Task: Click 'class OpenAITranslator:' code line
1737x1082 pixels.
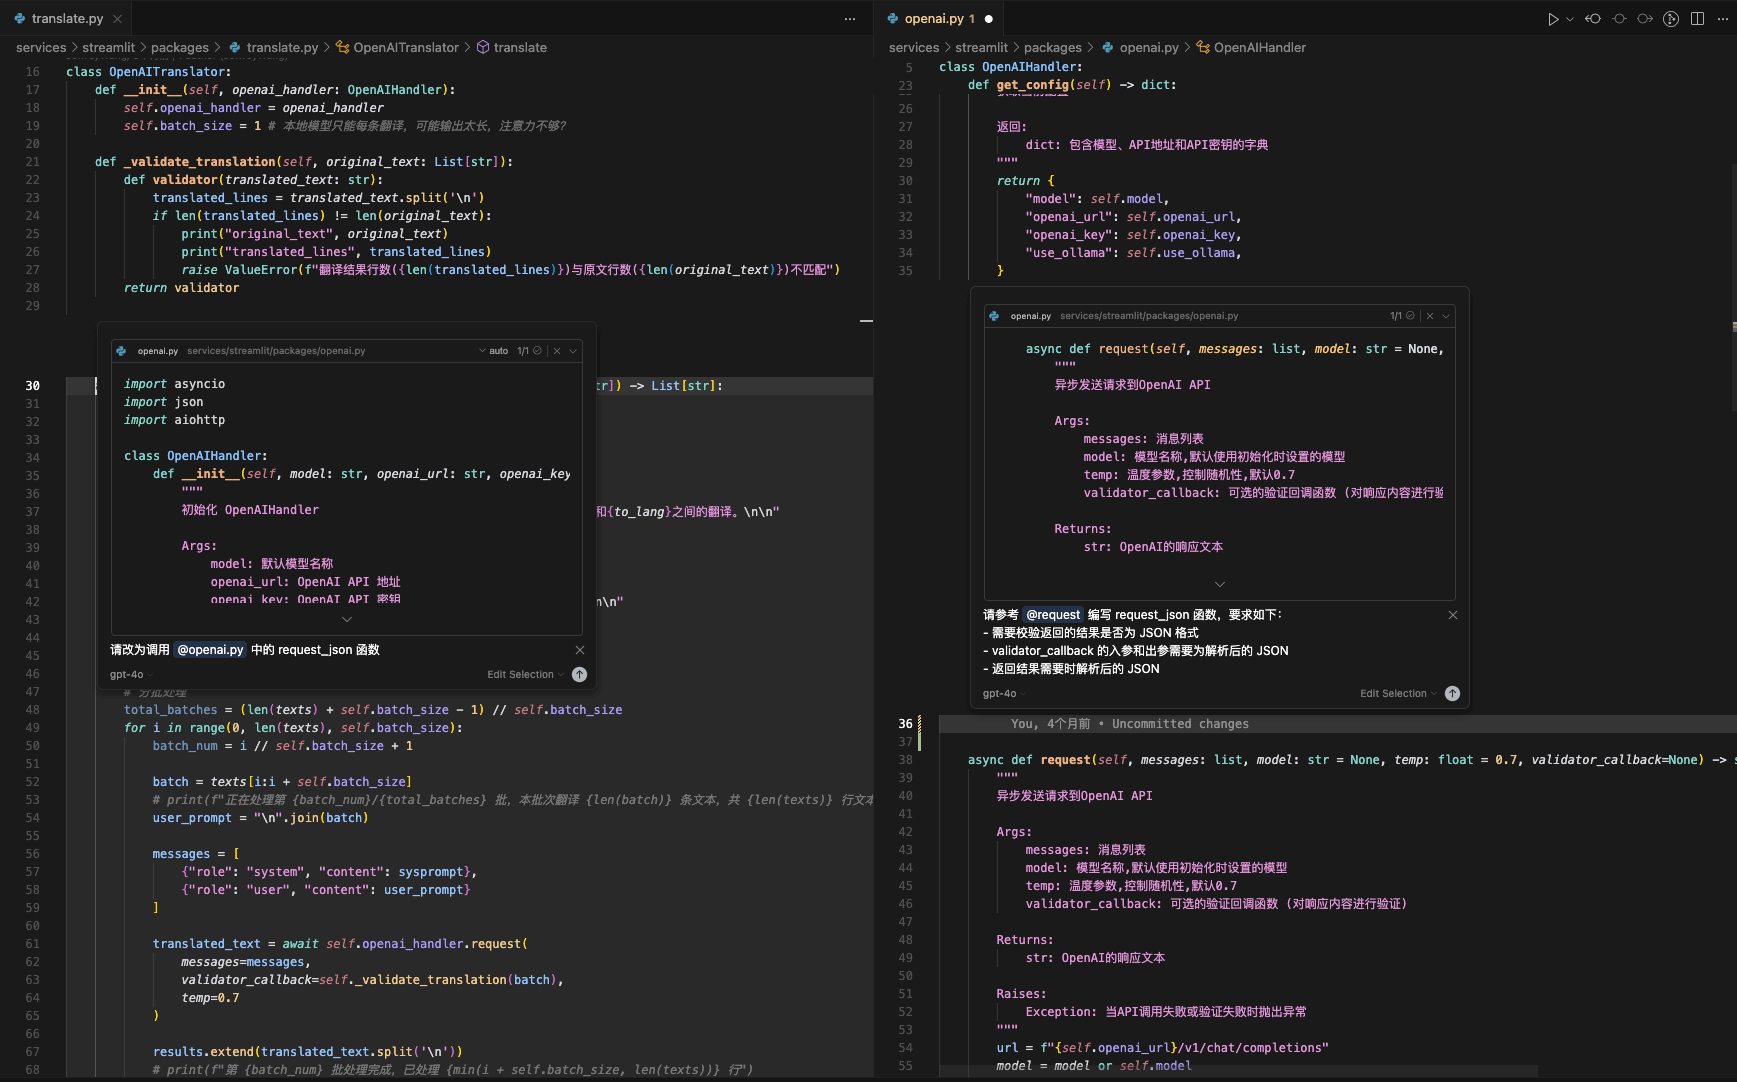Action: pyautogui.click(x=148, y=72)
